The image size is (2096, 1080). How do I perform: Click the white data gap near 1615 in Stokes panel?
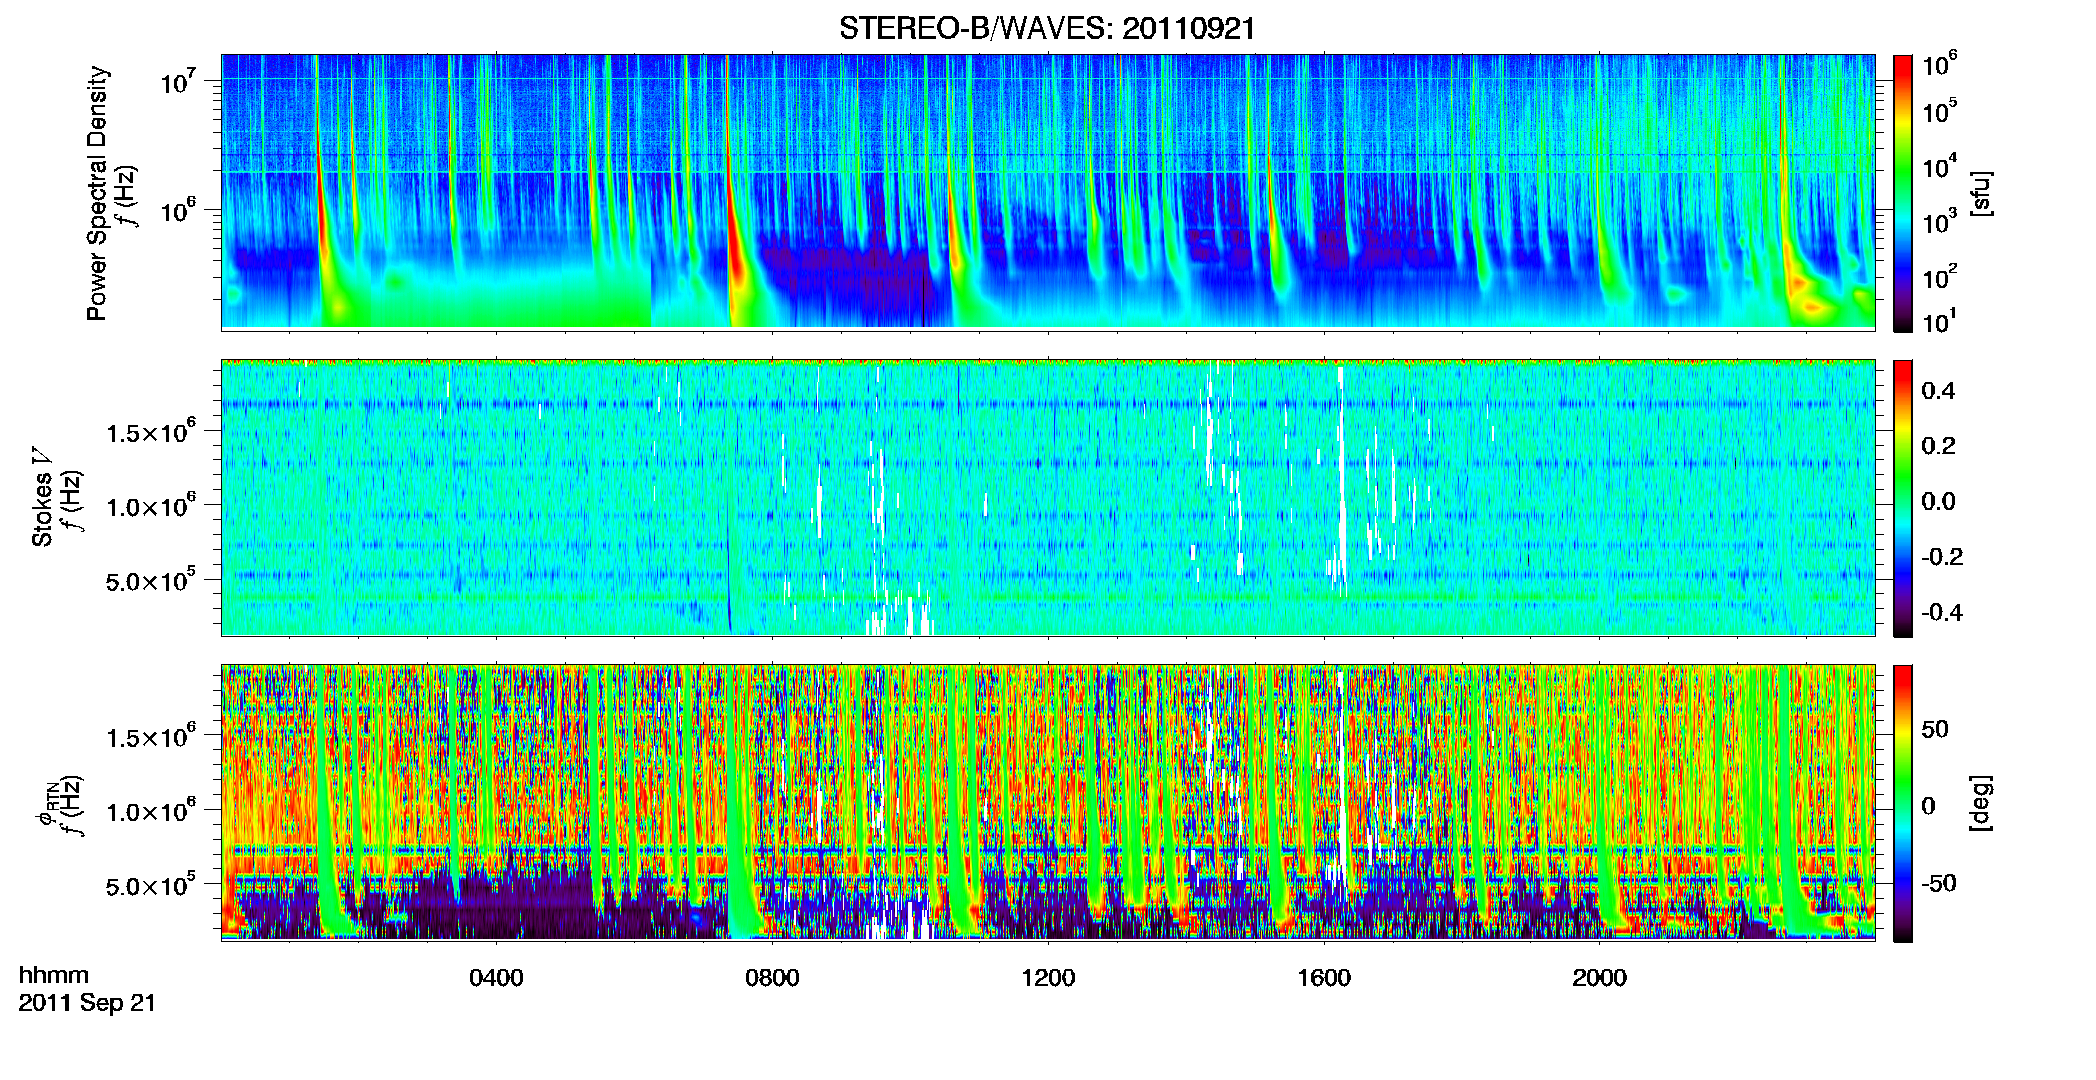point(1341,480)
